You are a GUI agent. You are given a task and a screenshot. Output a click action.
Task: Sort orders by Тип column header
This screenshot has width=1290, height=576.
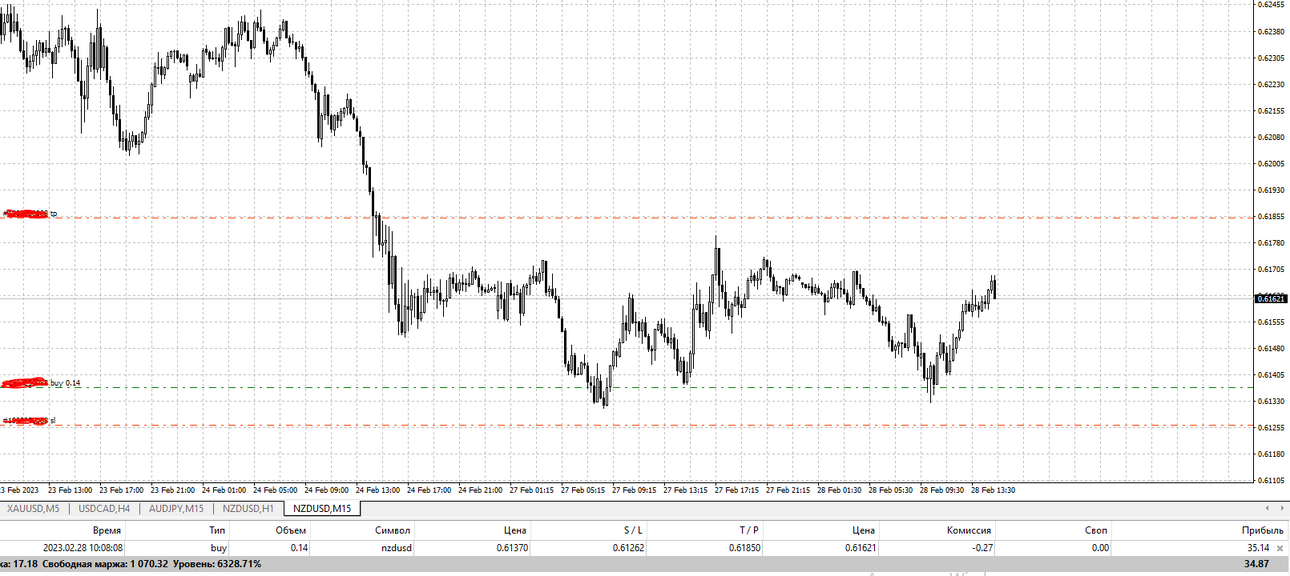pos(217,530)
